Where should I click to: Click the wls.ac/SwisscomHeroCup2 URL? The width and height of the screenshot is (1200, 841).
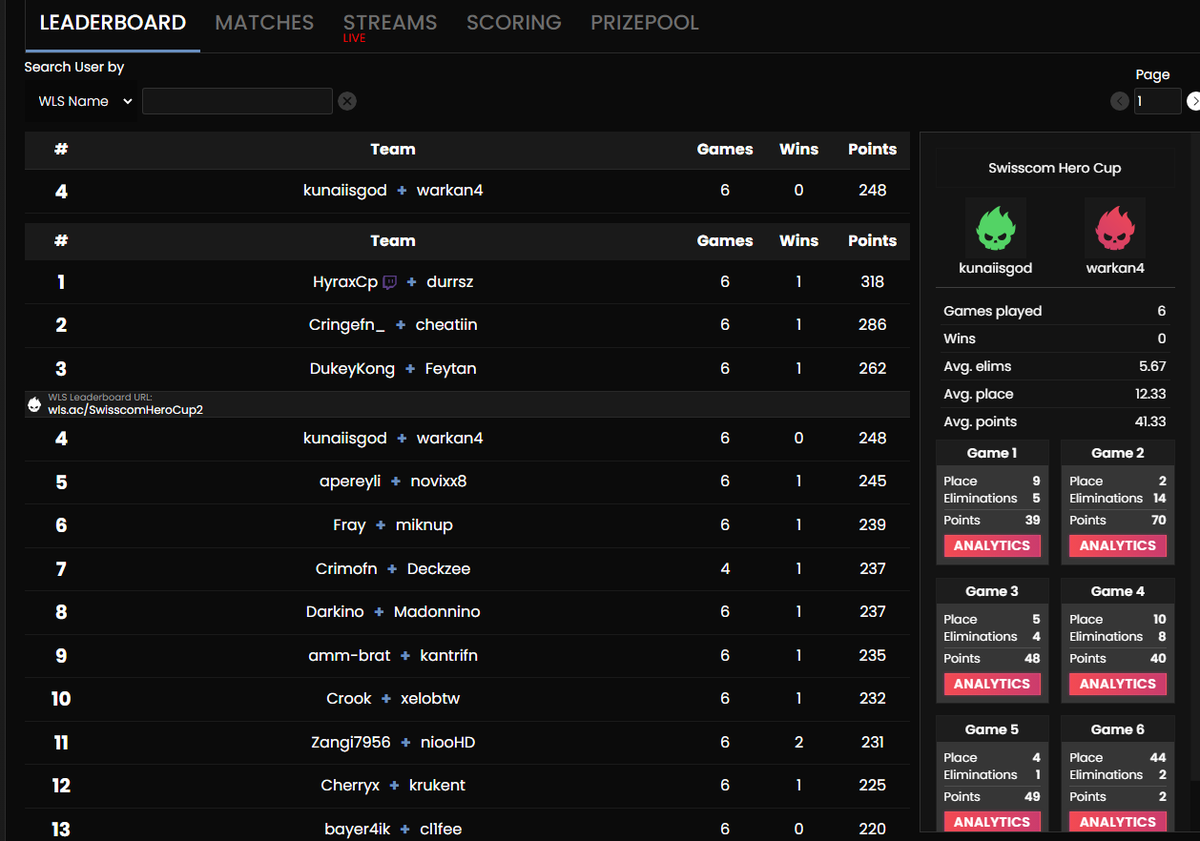point(125,410)
